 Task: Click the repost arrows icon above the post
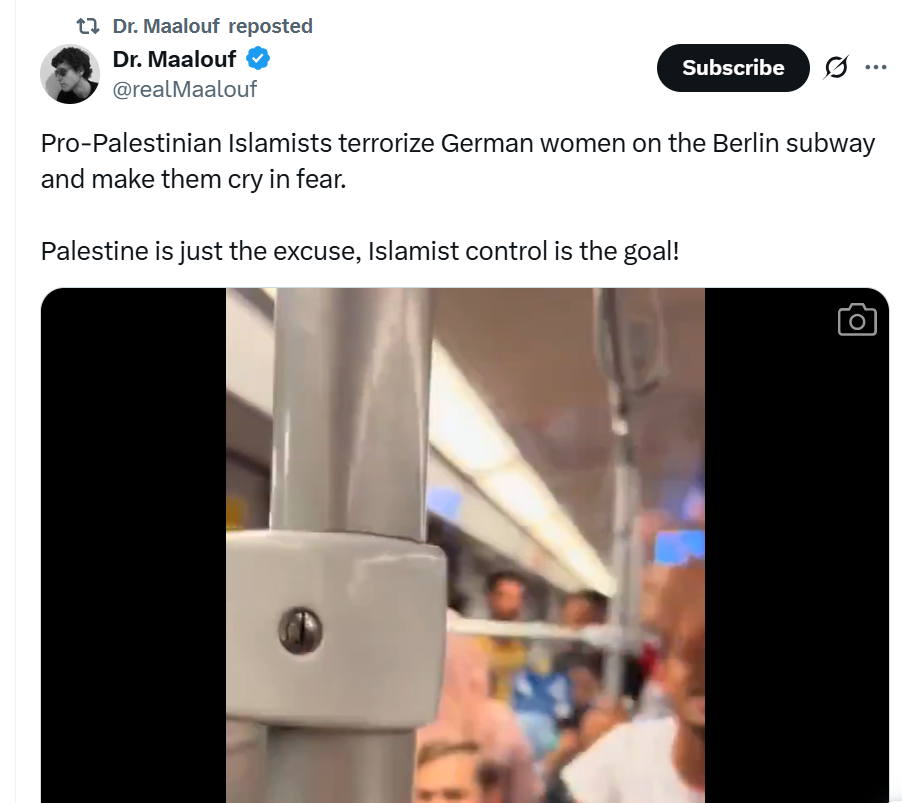(x=88, y=26)
